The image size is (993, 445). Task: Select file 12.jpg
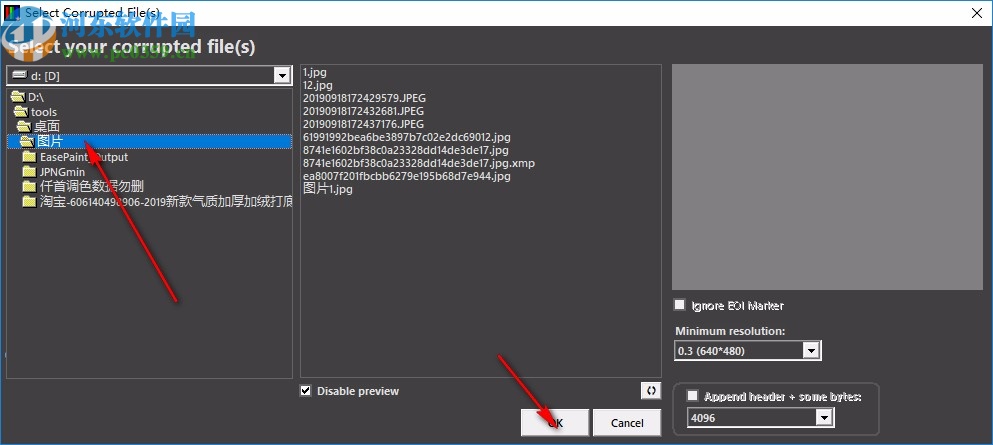(318, 85)
